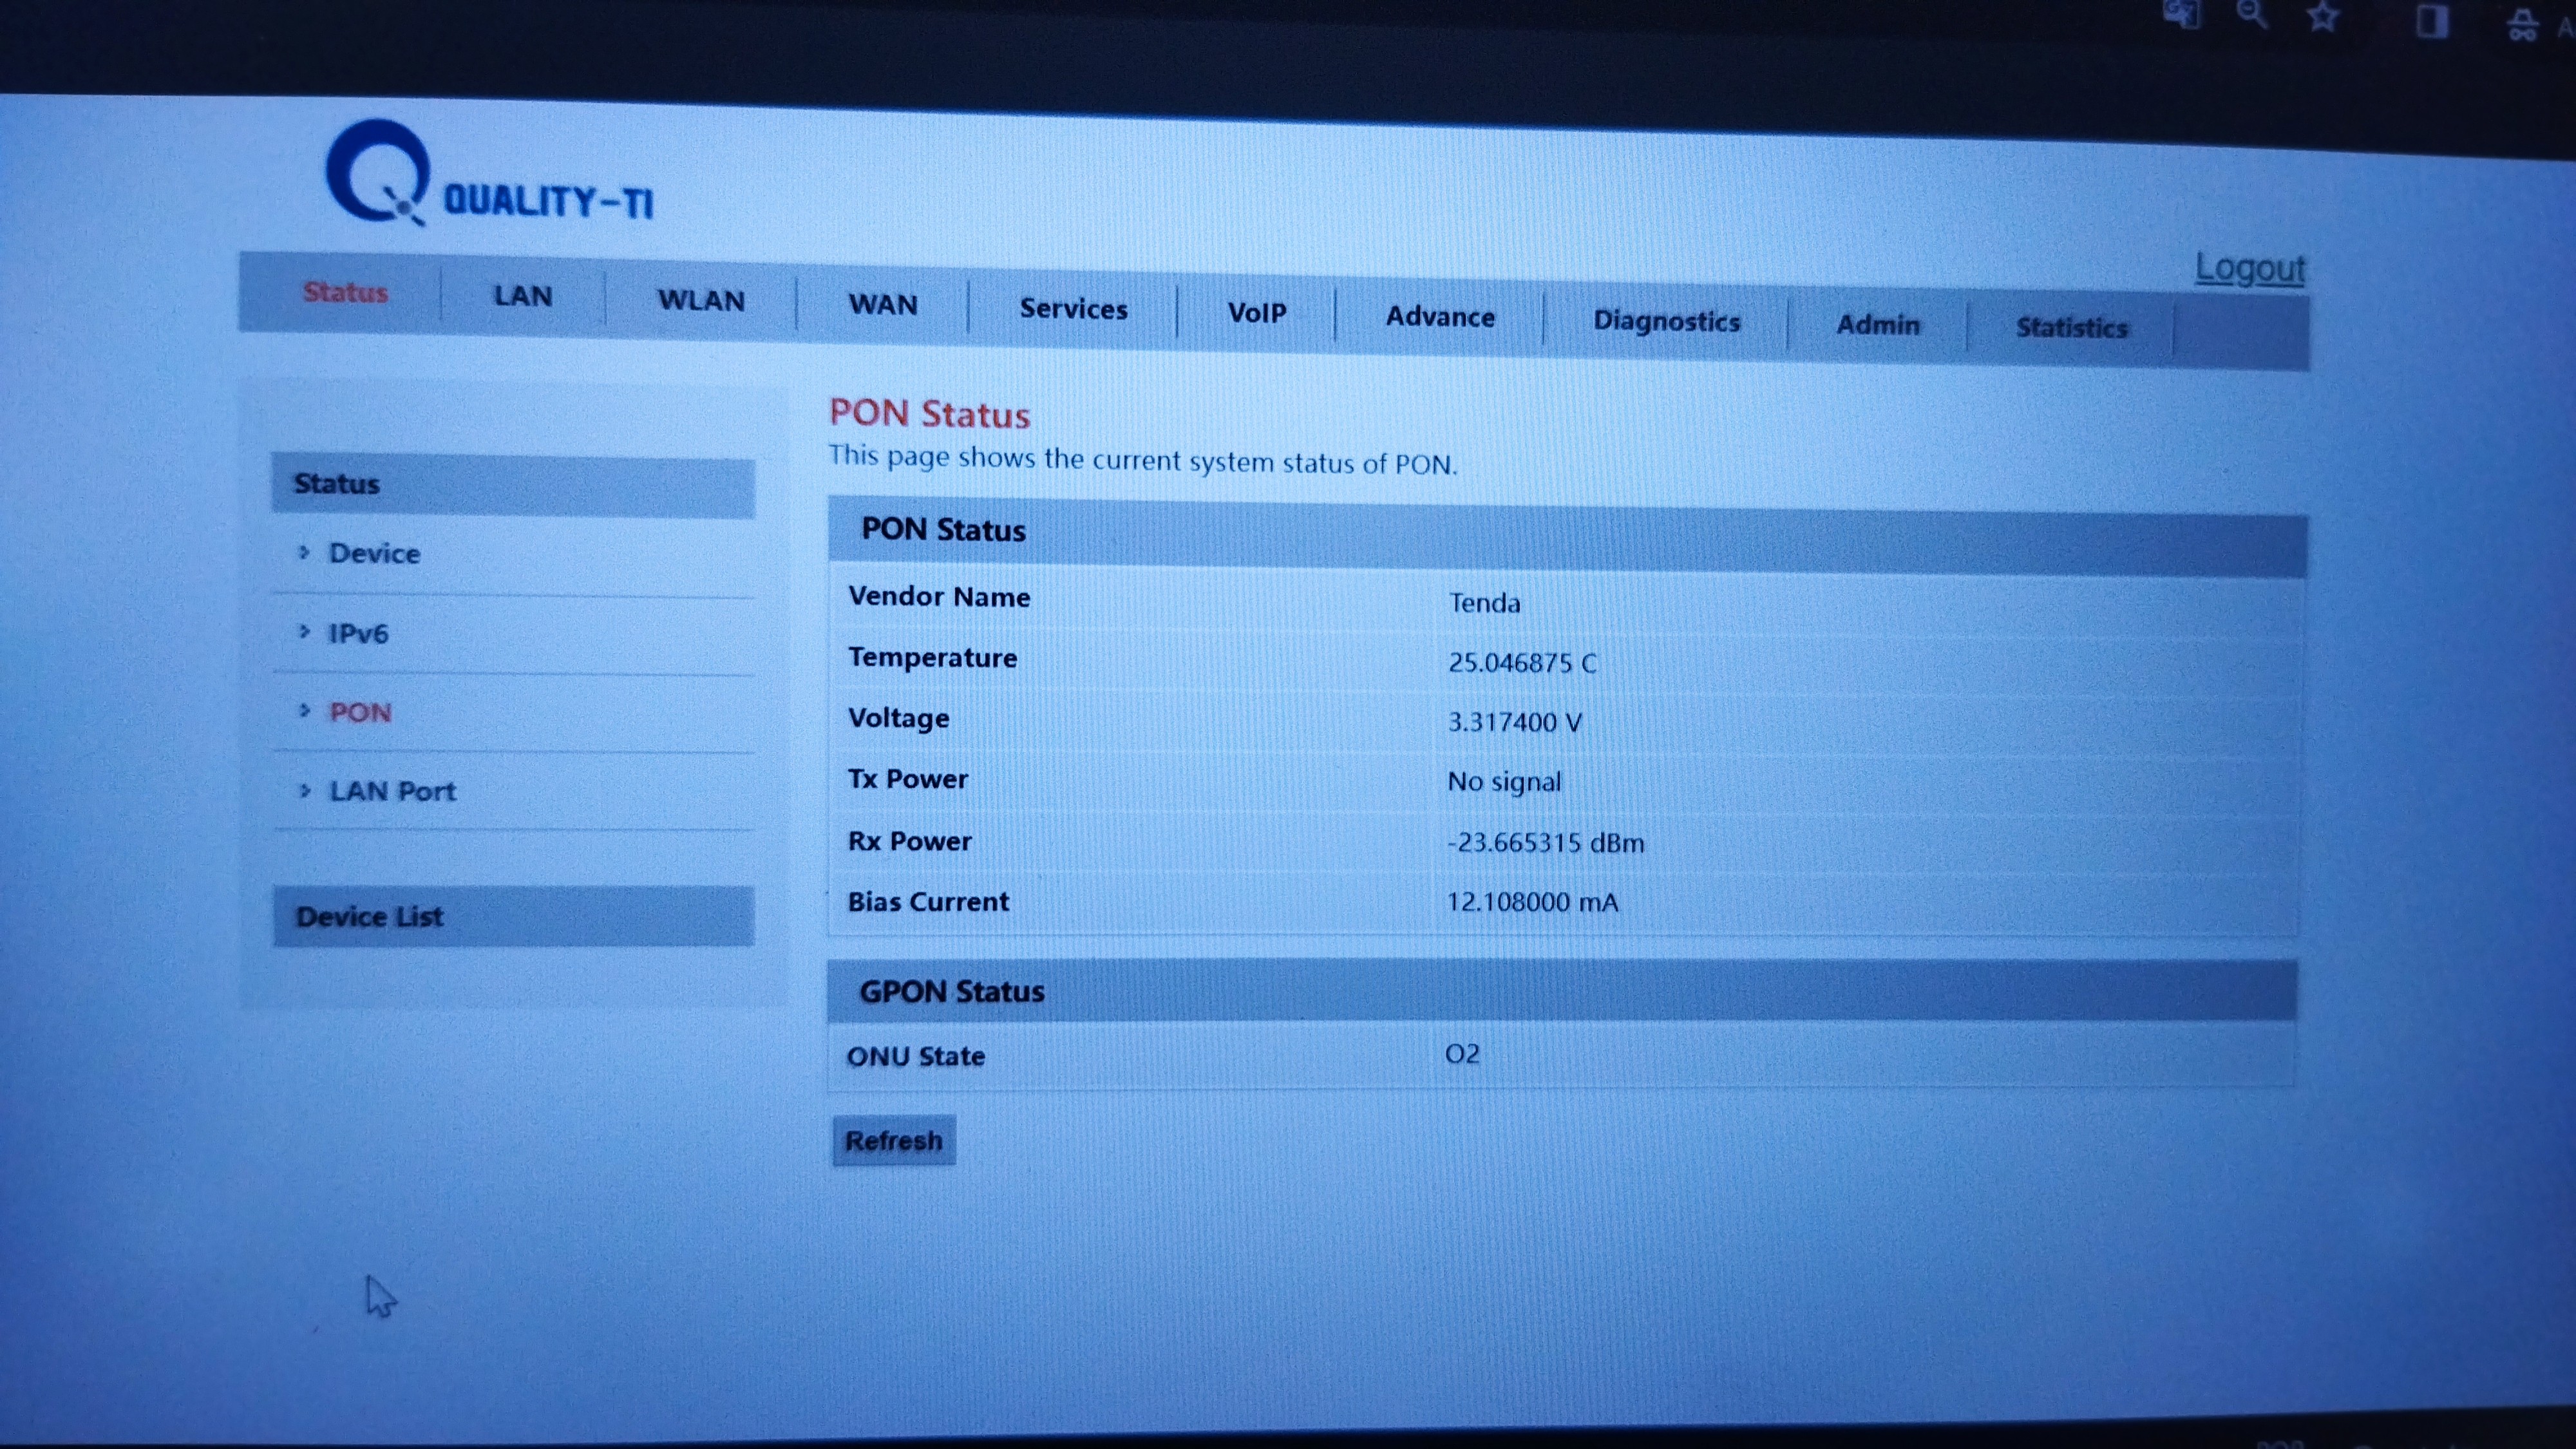Select the VoIP tab
Screen dimensions: 2576x1449
pos(1256,313)
